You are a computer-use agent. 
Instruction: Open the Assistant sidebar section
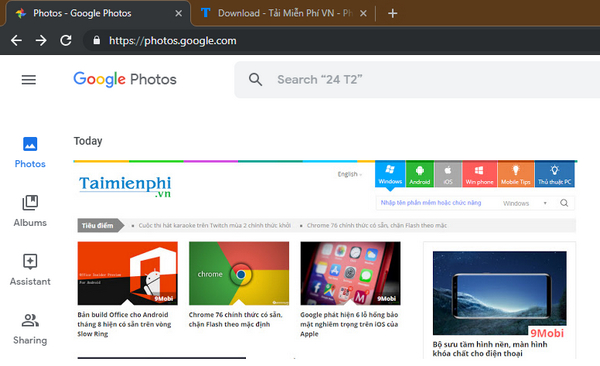point(30,270)
